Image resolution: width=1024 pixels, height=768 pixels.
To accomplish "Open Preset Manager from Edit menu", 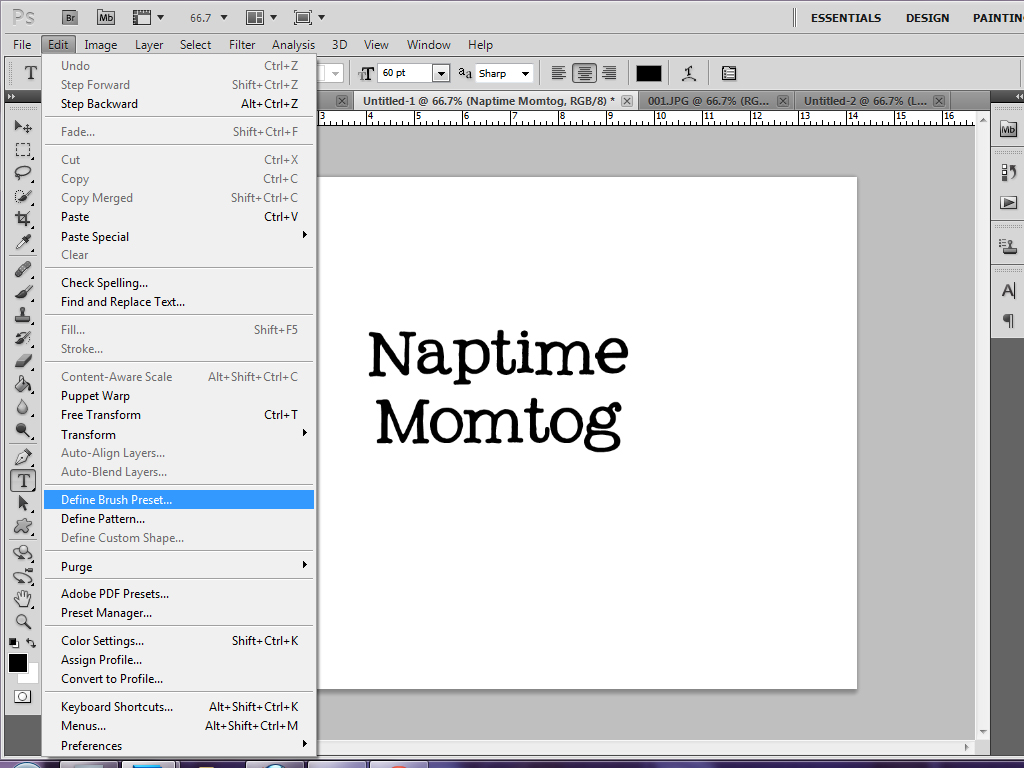I will click(x=180, y=613).
